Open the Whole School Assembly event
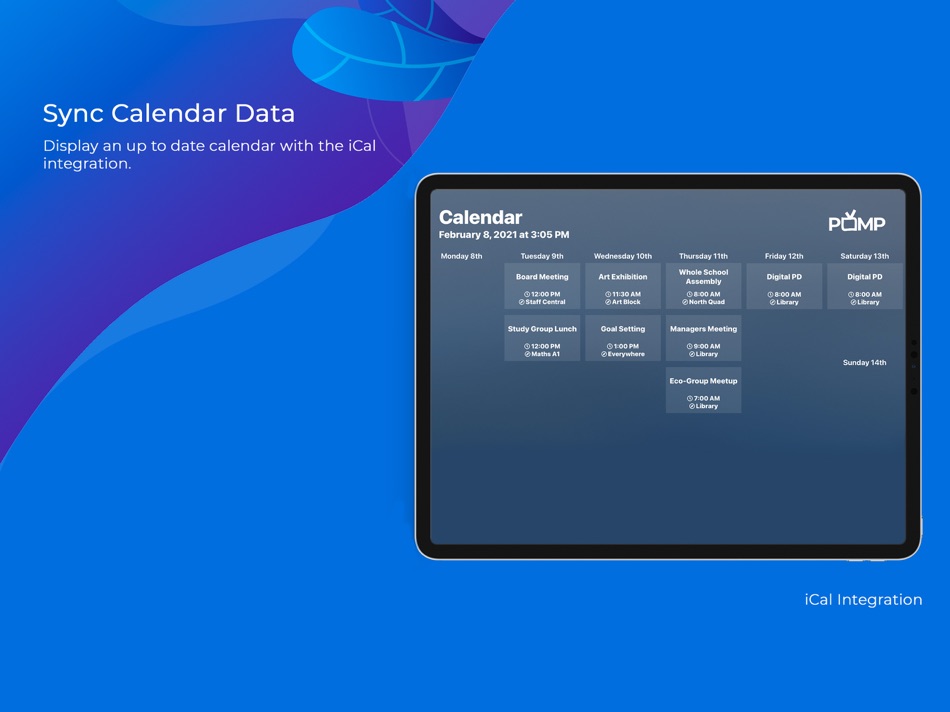The width and height of the screenshot is (950, 712). (703, 286)
